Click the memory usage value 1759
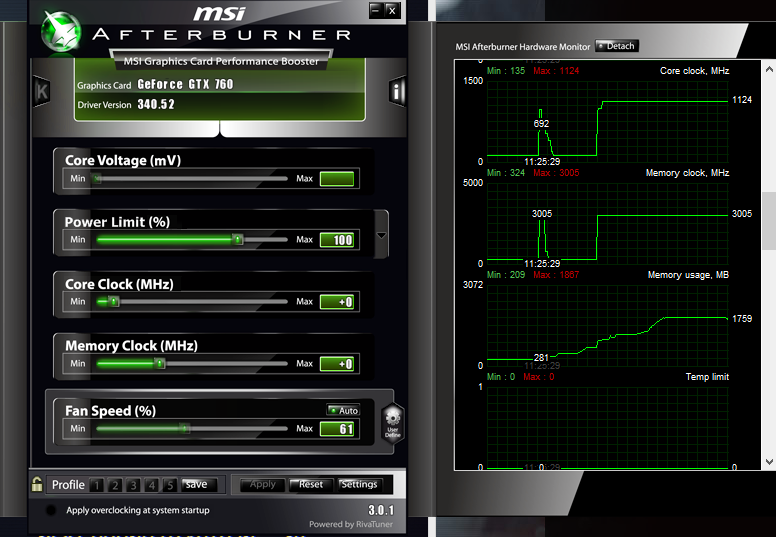Viewport: 776px width, 537px height. (742, 319)
